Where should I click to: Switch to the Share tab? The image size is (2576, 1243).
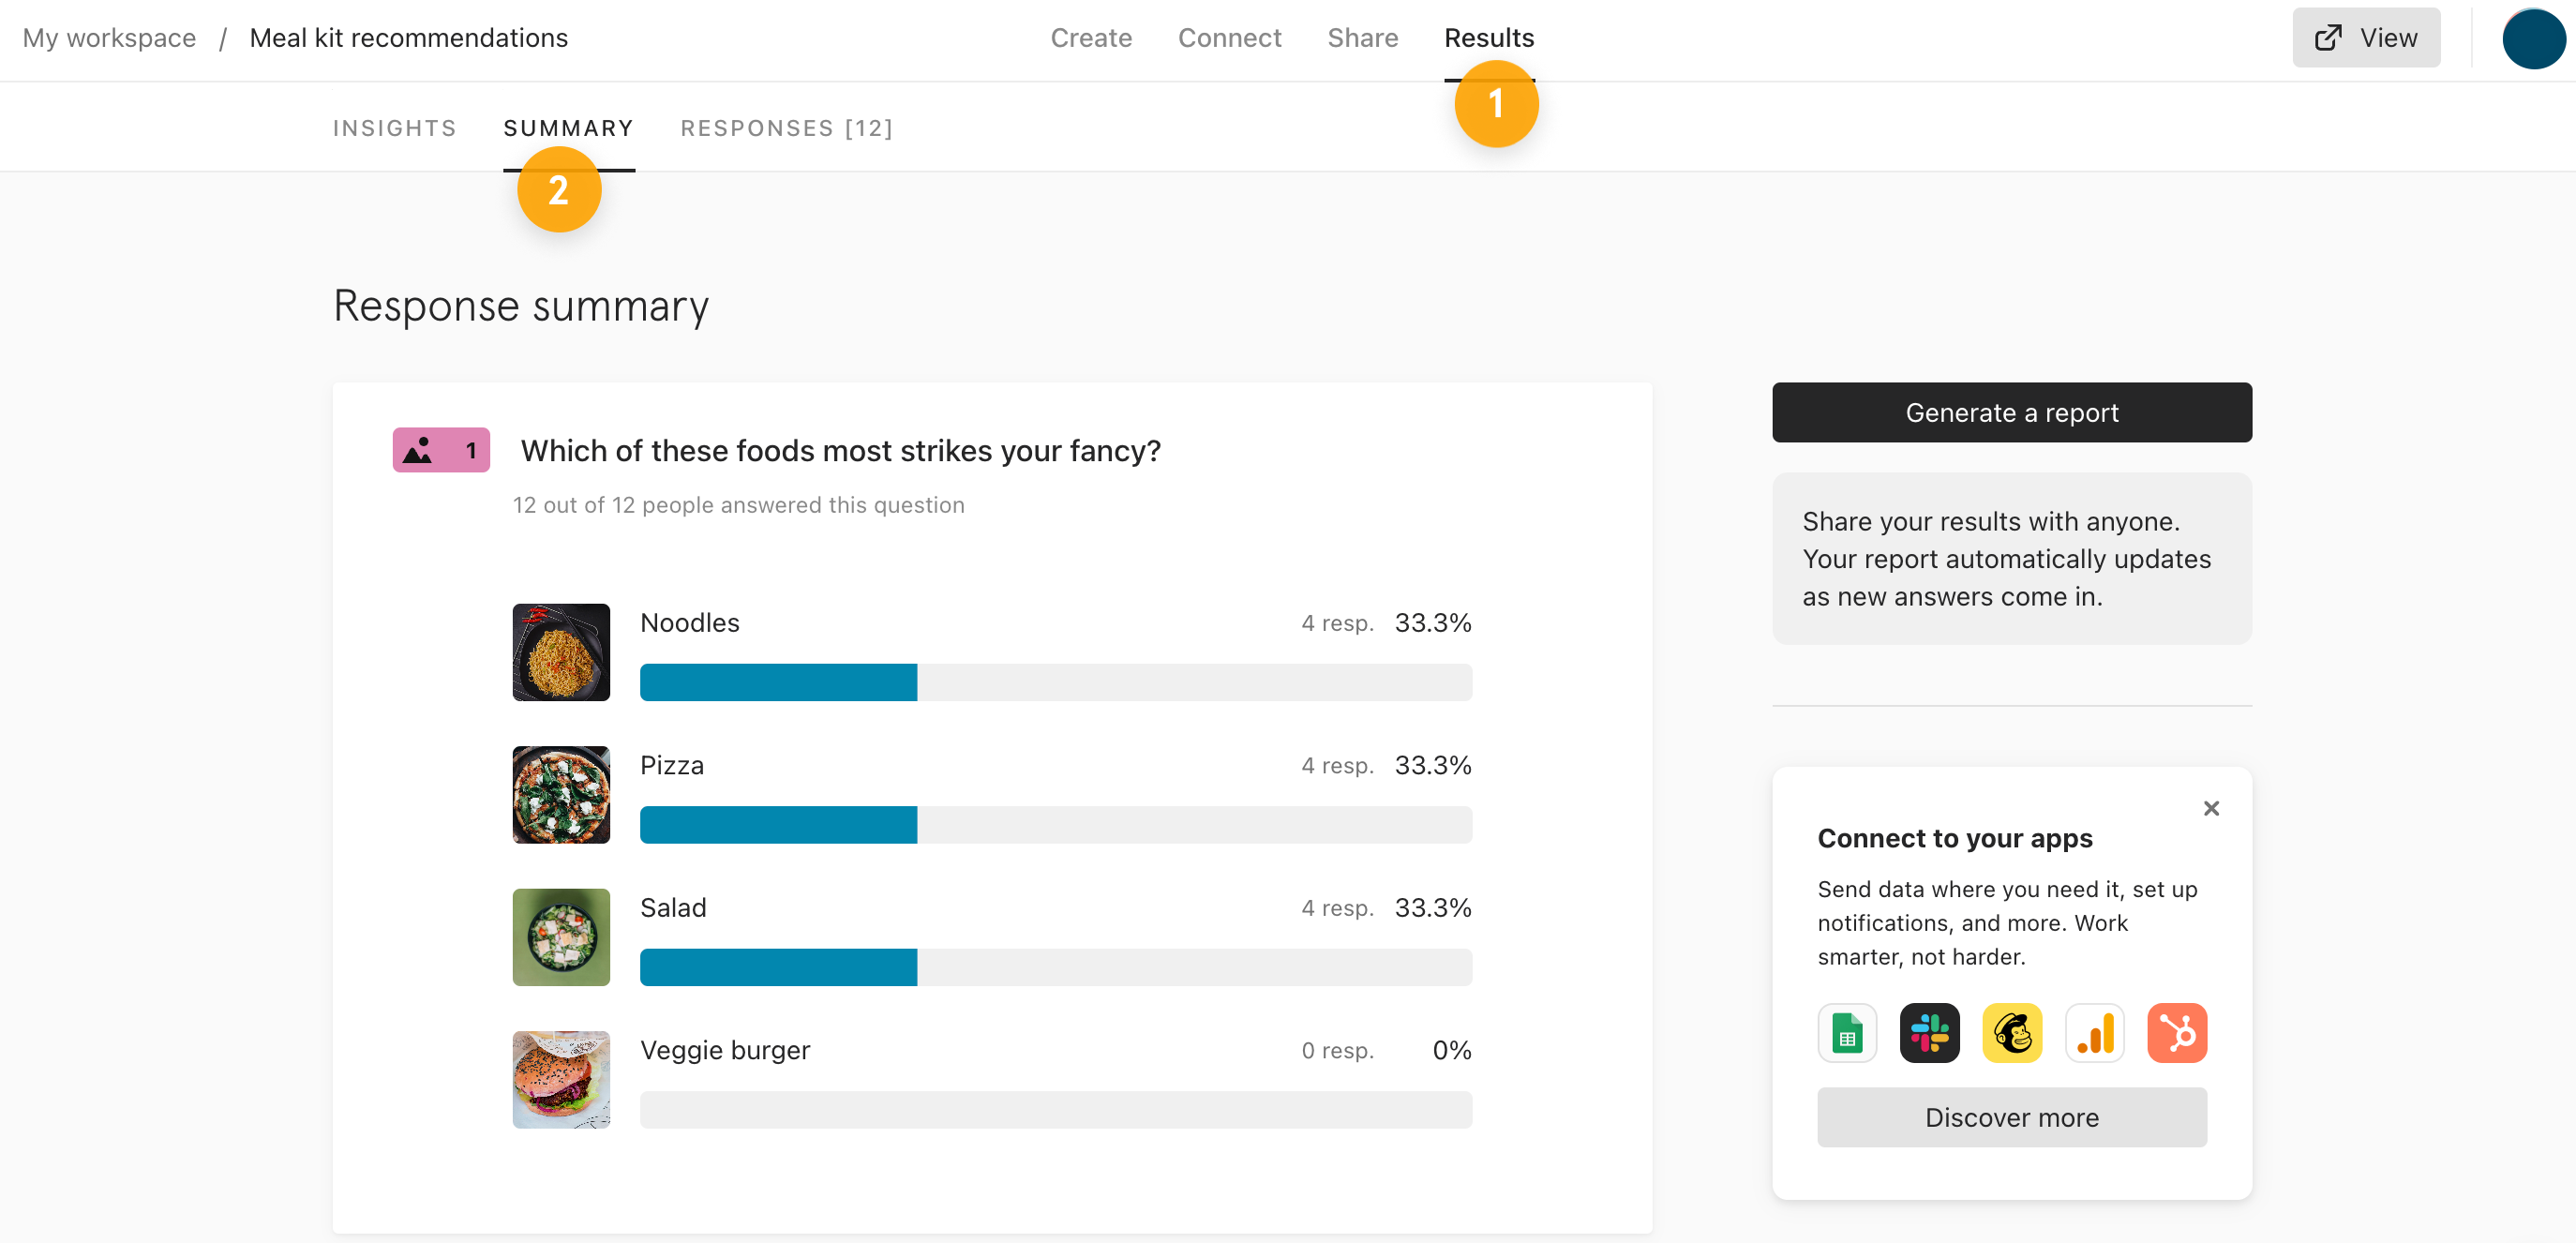point(1362,38)
